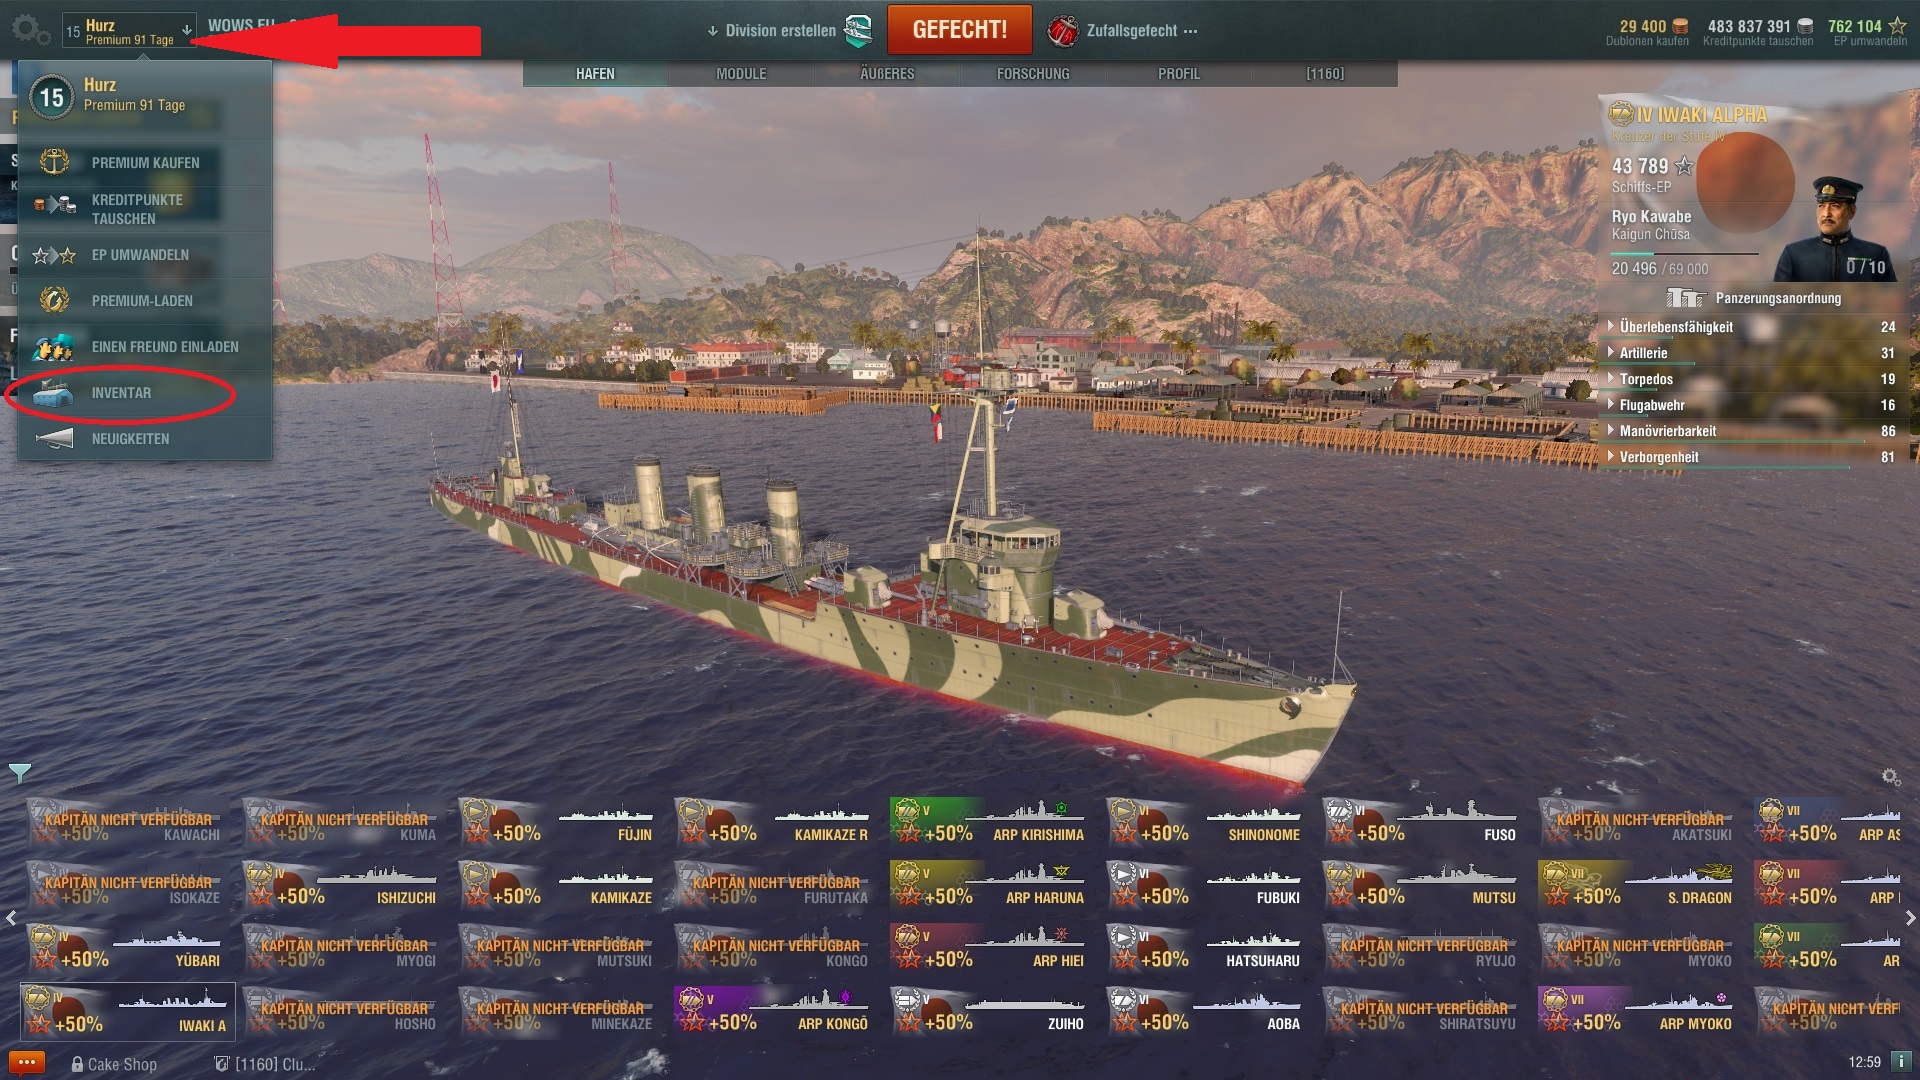Click EP umwandeln link at top right
The image size is (1920, 1080).
(1870, 41)
